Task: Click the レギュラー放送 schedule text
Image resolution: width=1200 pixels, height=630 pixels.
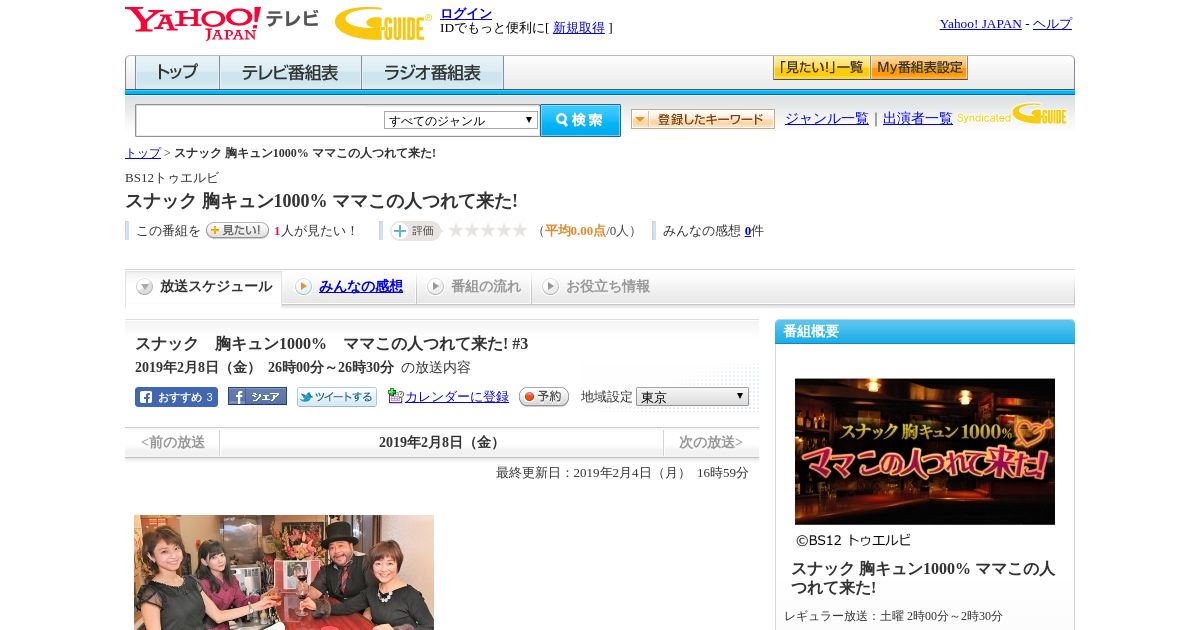Action: click(893, 616)
